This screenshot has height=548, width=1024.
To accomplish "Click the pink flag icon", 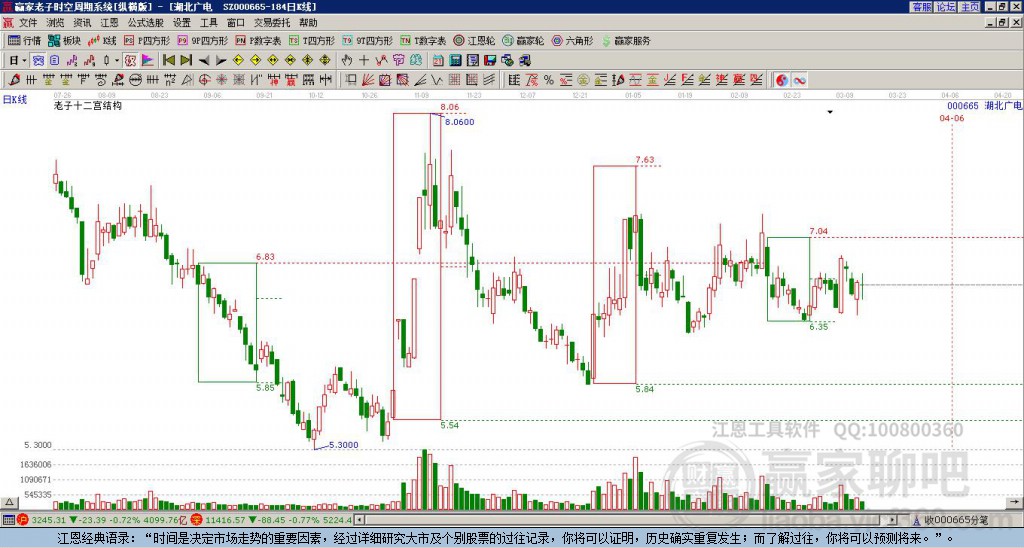I will click(148, 61).
